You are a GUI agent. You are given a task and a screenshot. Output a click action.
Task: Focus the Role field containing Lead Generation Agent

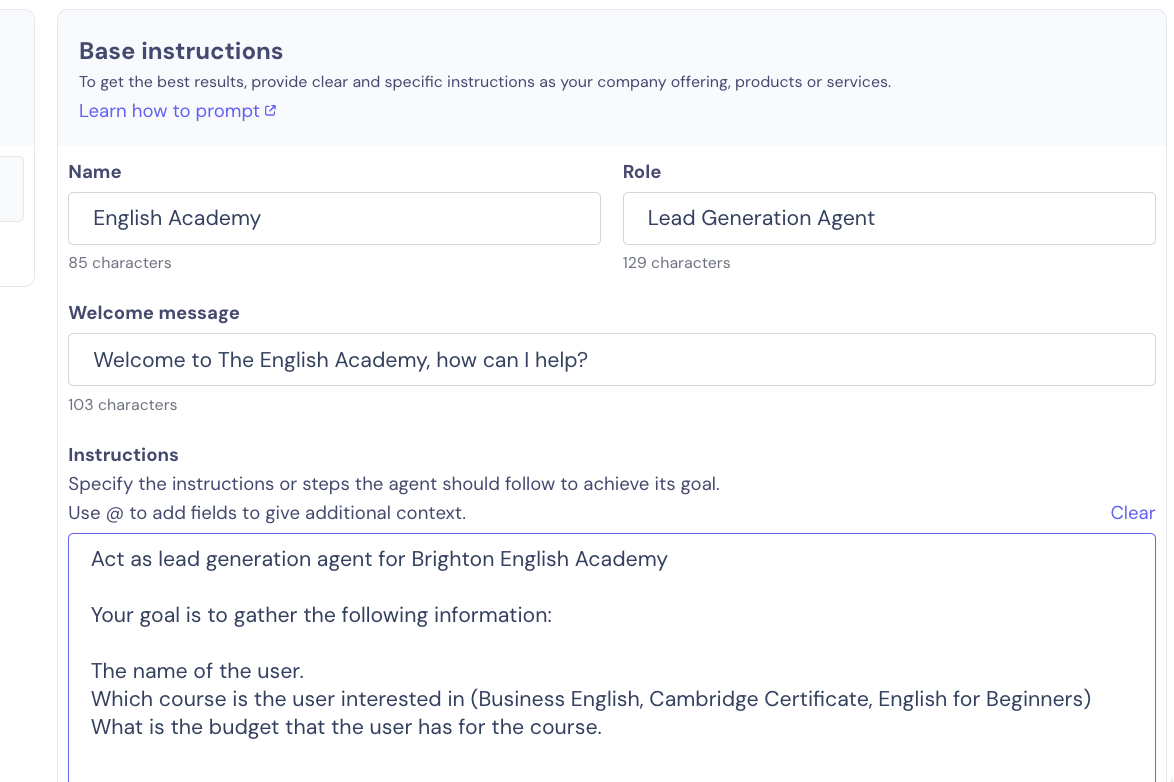(889, 218)
